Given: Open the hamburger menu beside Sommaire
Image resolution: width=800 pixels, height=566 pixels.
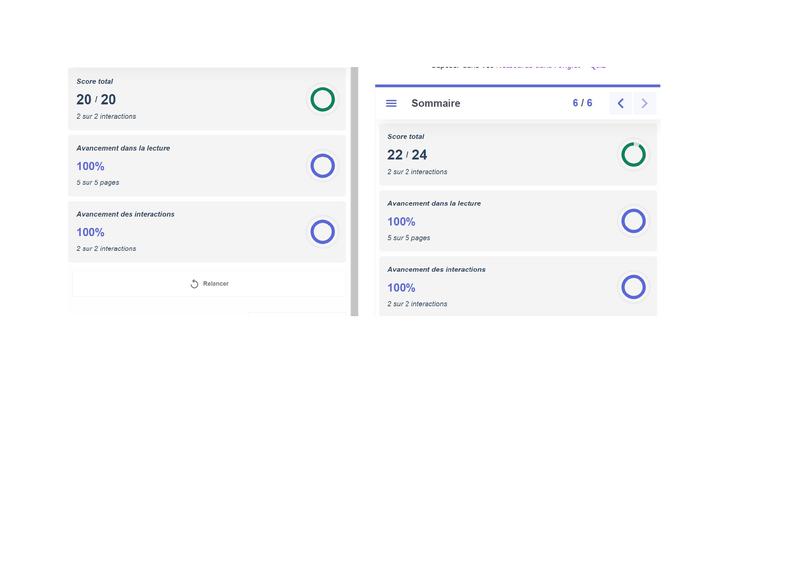Looking at the screenshot, I should pos(391,104).
